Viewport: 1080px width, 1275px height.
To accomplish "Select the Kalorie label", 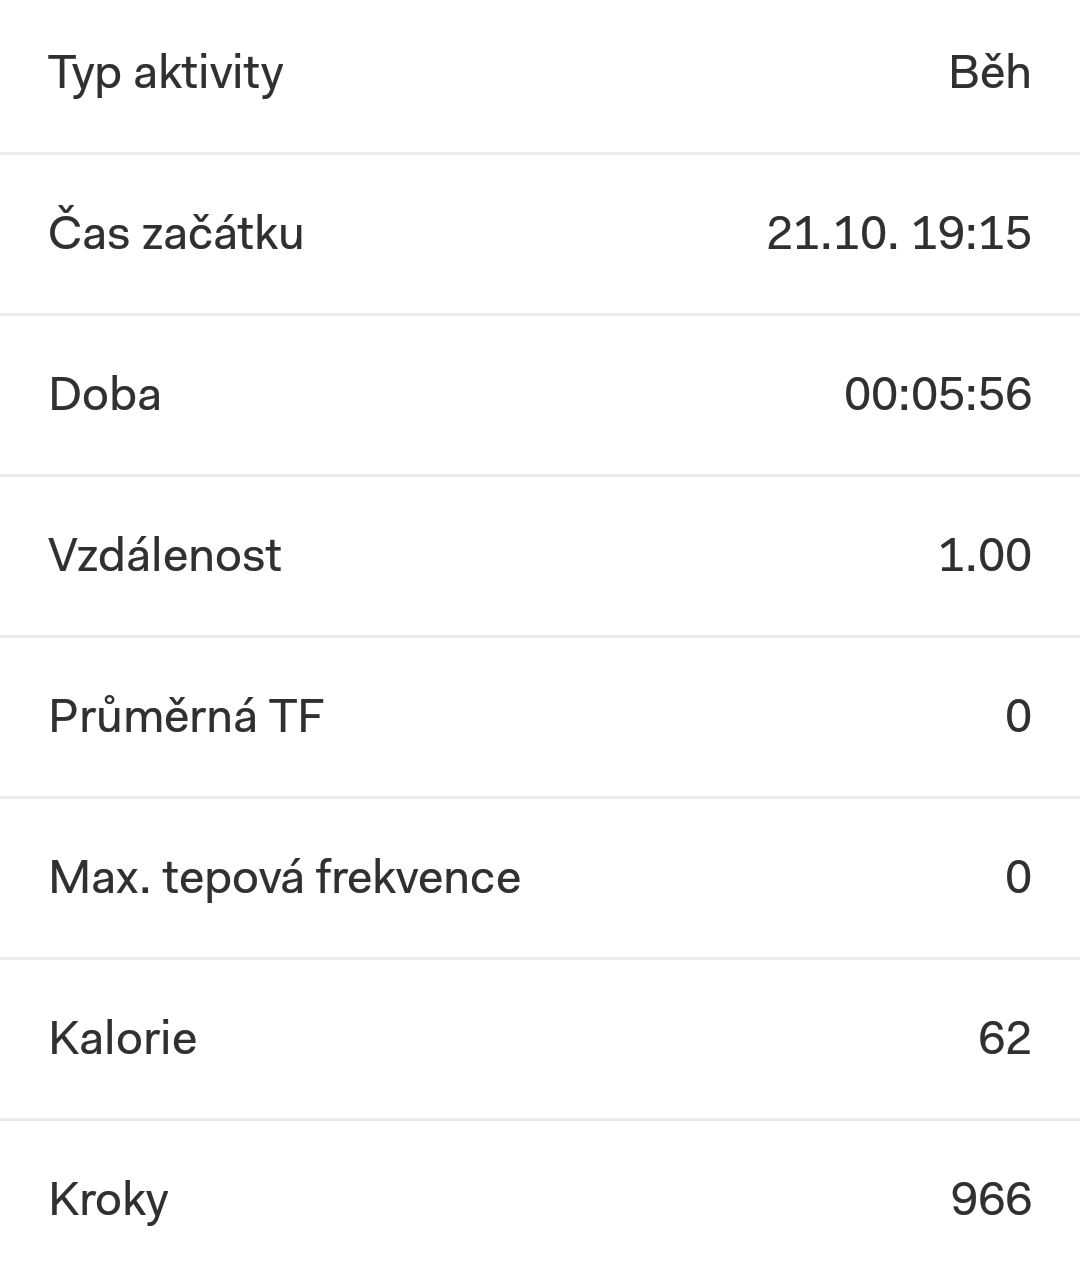I will coord(123,1039).
